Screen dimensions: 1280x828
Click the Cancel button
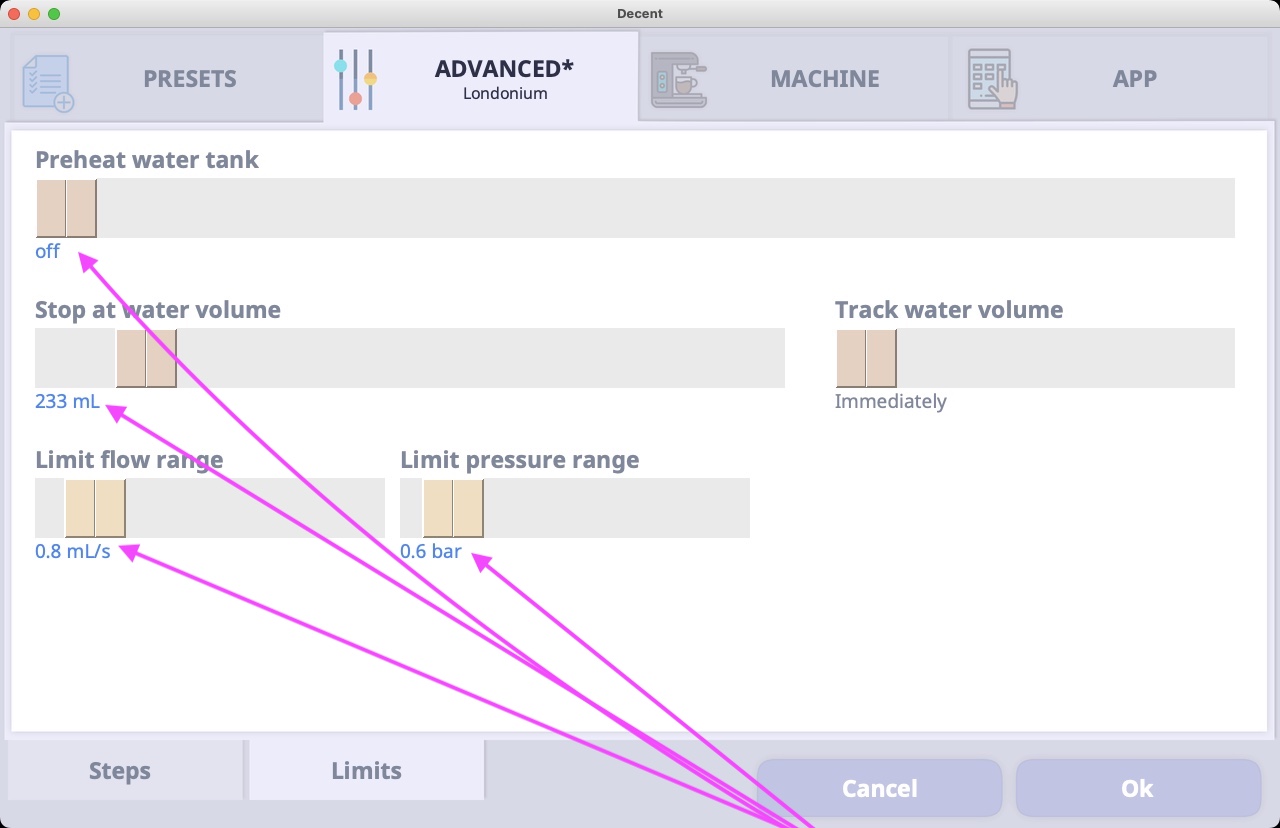click(880, 788)
